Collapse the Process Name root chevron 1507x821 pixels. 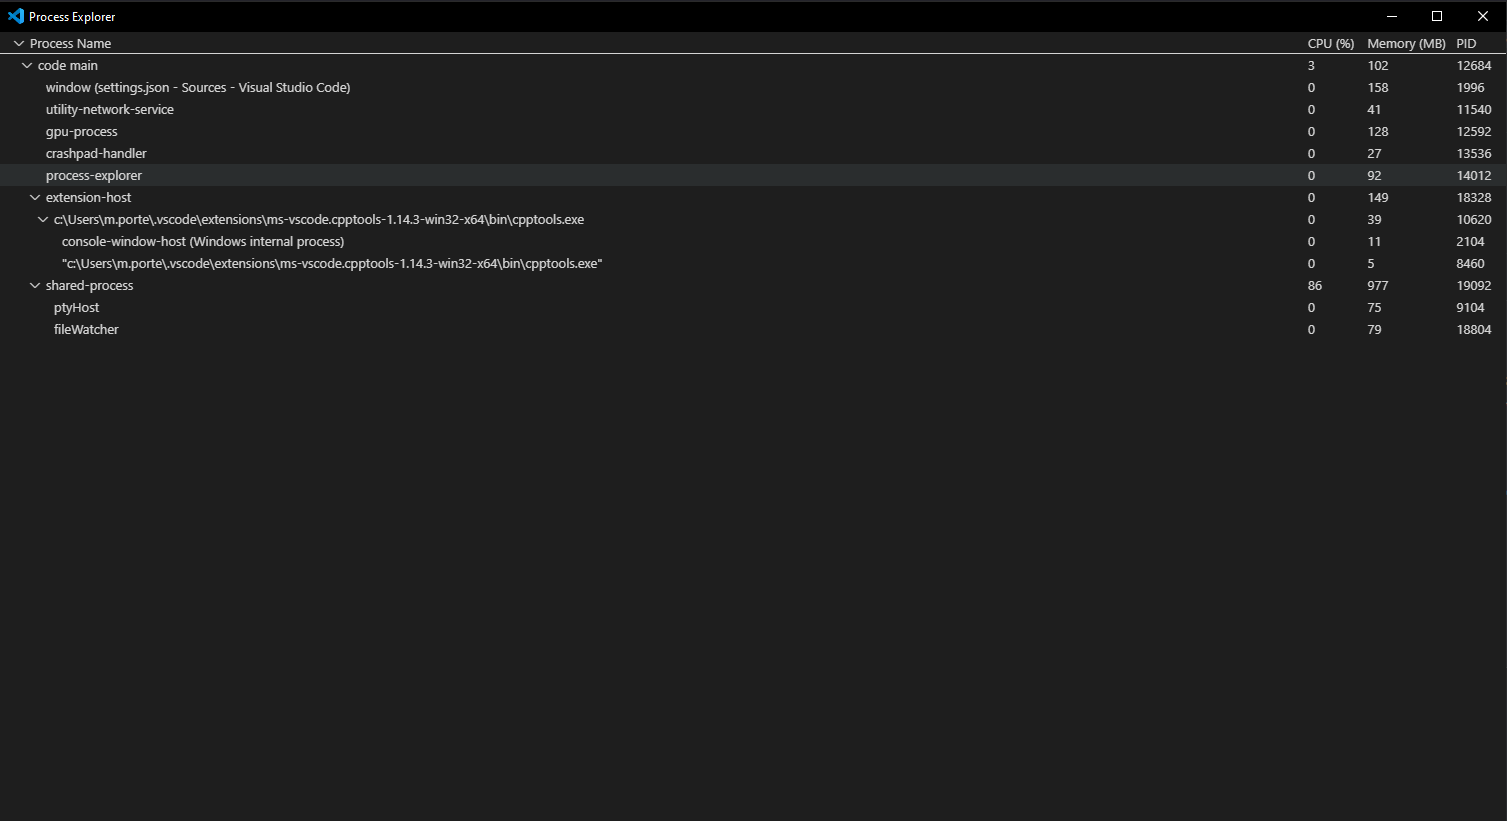(x=17, y=43)
